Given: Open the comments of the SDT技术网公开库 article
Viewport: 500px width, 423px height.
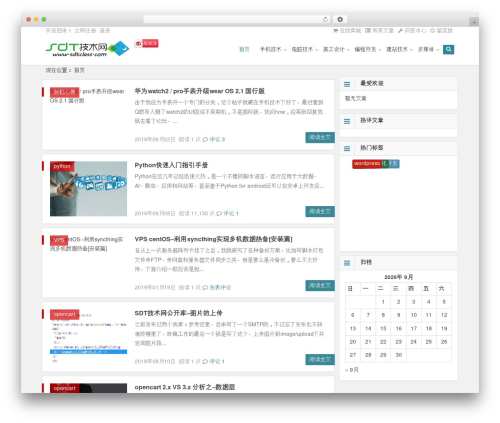Looking at the screenshot, I should coord(213,361).
